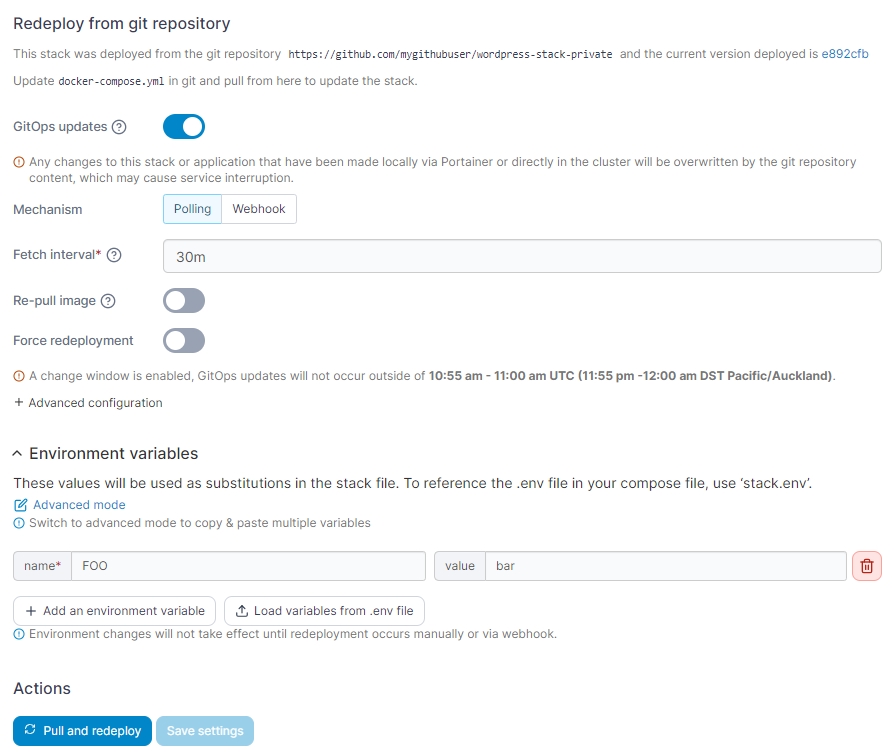Click Re-pull image help icon

pyautogui.click(x=109, y=301)
